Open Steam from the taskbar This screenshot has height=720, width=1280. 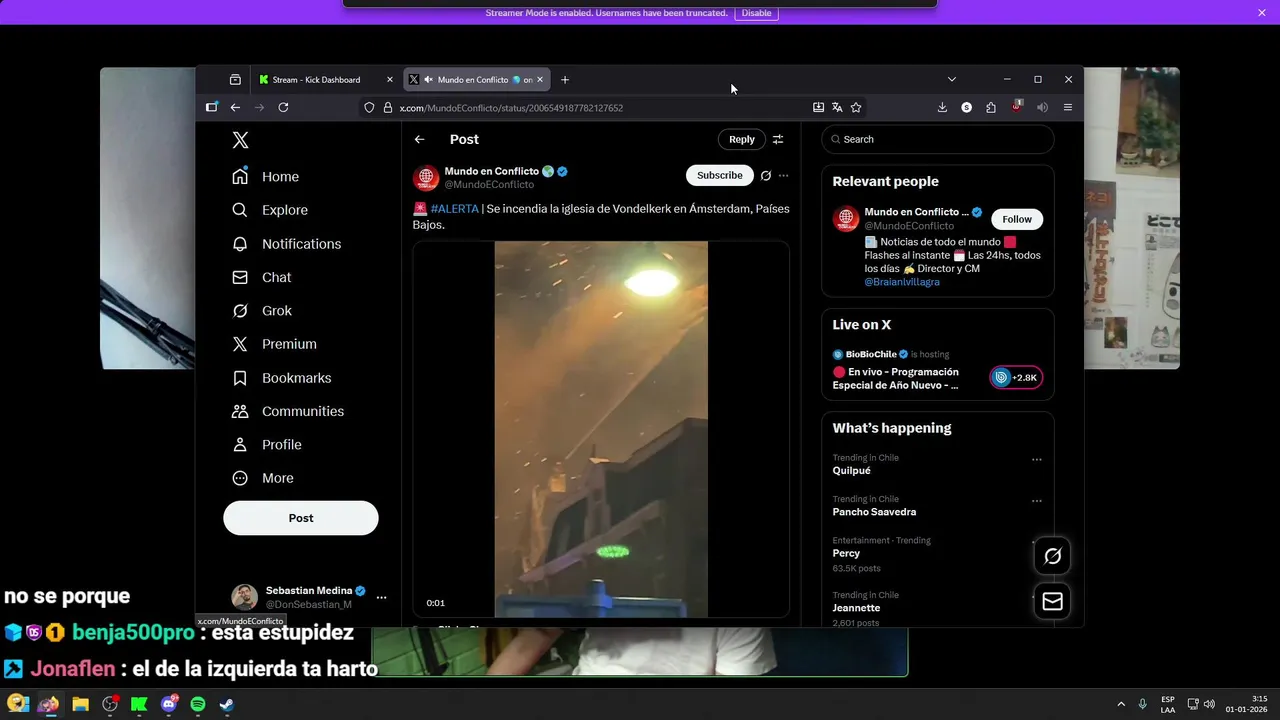click(227, 704)
